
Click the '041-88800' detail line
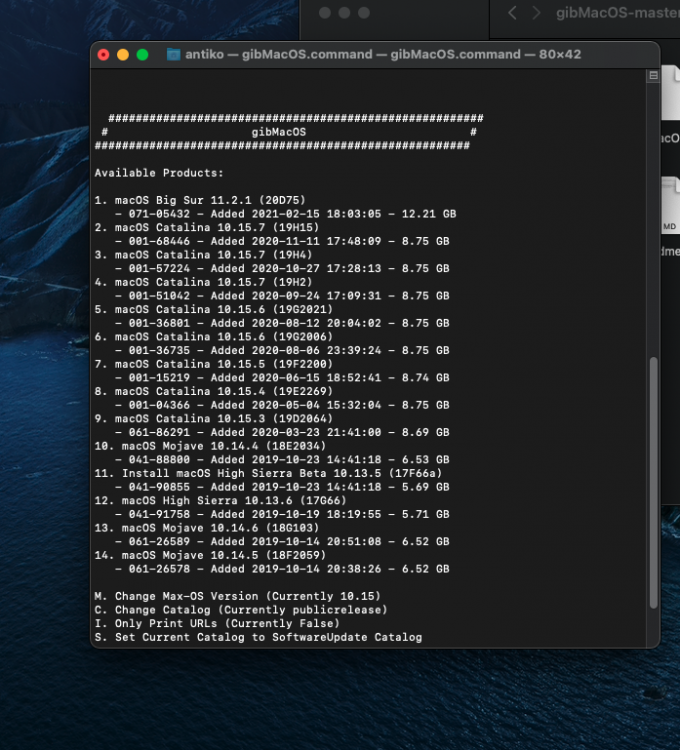[282, 459]
